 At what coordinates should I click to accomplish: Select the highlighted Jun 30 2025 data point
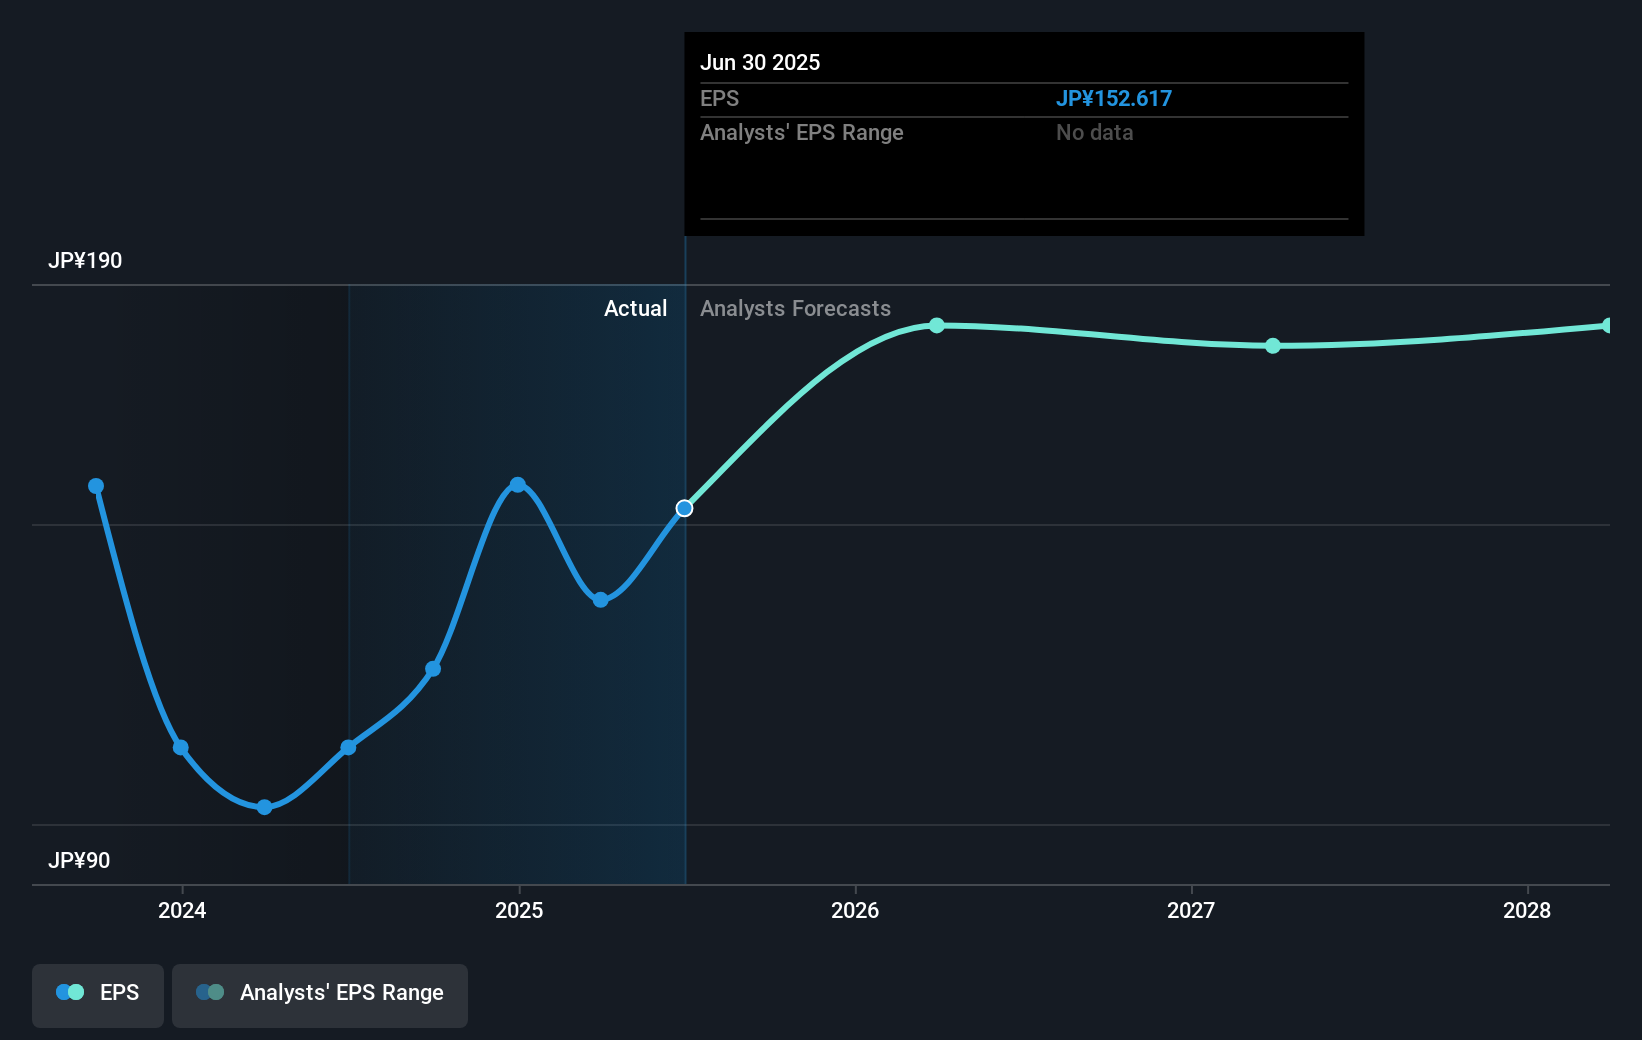684,508
